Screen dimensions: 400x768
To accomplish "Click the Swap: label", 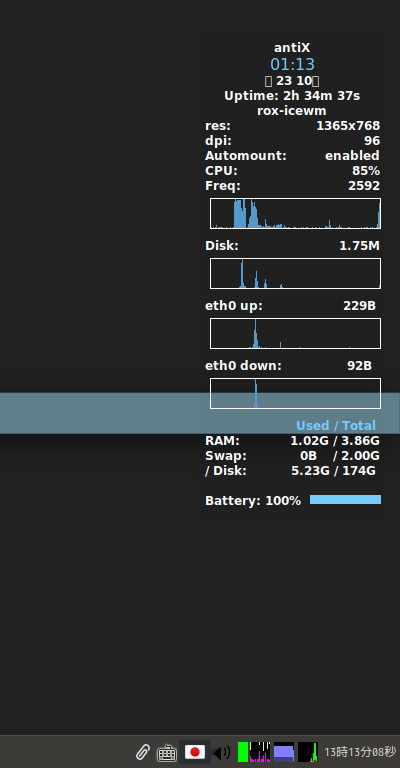I will (226, 456).
